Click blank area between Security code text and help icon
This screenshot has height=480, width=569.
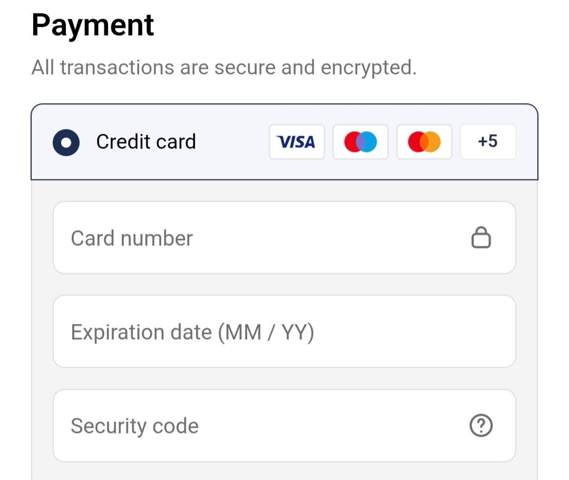click(x=334, y=426)
